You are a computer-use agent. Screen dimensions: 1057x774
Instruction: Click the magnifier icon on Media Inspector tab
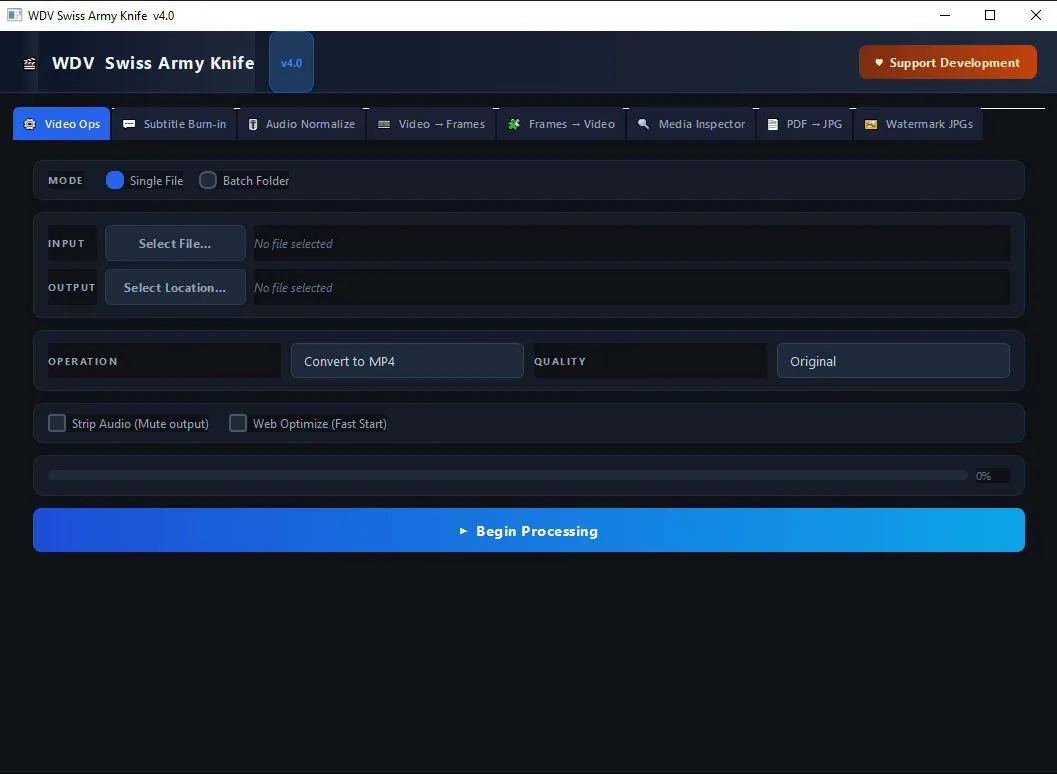pos(644,124)
